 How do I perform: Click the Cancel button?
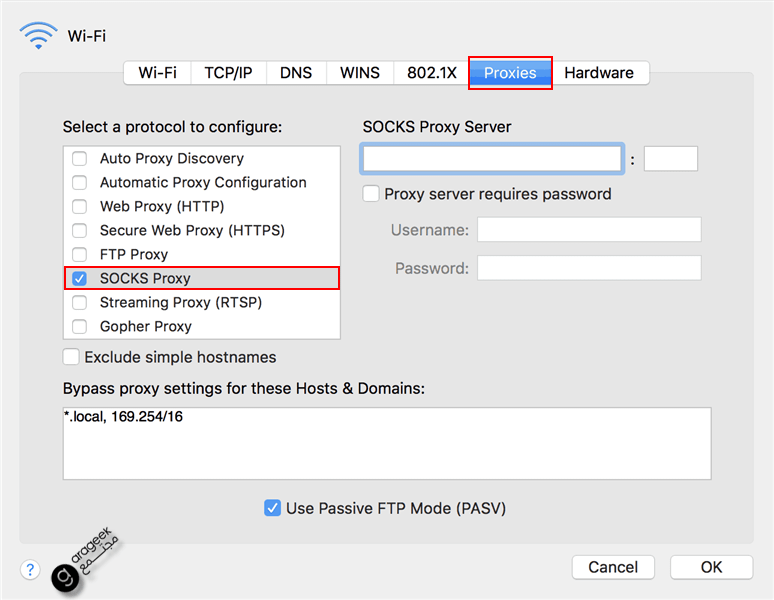(613, 567)
